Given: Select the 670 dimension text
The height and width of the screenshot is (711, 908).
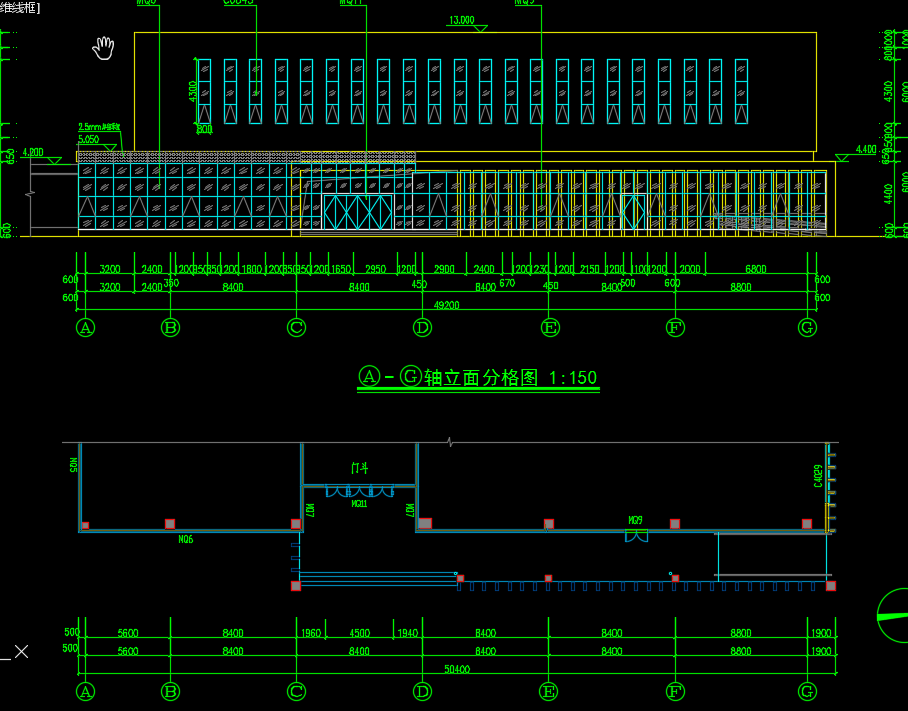Looking at the screenshot, I should [x=507, y=283].
